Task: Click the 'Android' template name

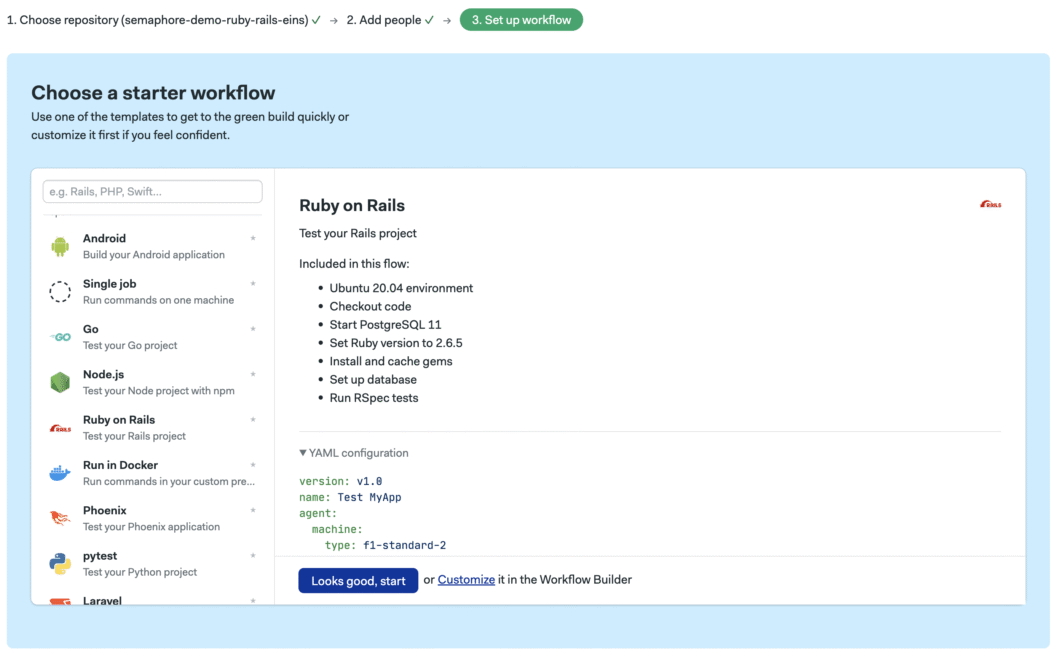Action: [104, 238]
